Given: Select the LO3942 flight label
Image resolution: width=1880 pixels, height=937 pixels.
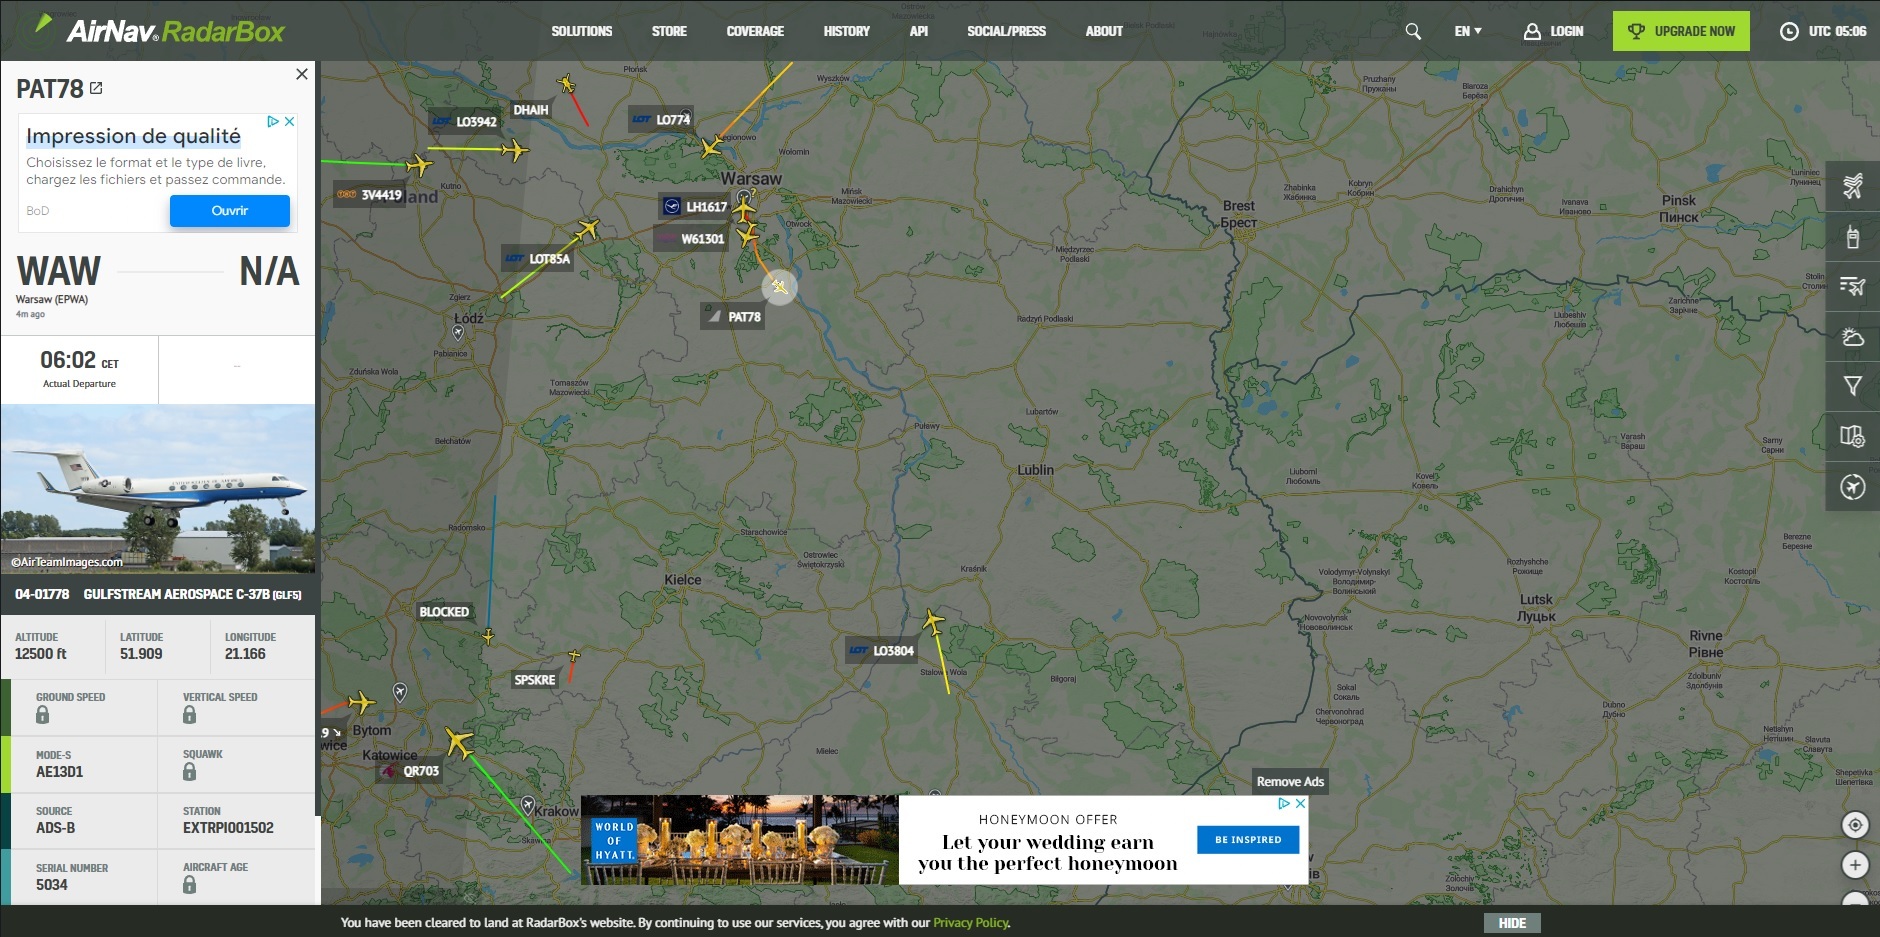Looking at the screenshot, I should coord(465,122).
